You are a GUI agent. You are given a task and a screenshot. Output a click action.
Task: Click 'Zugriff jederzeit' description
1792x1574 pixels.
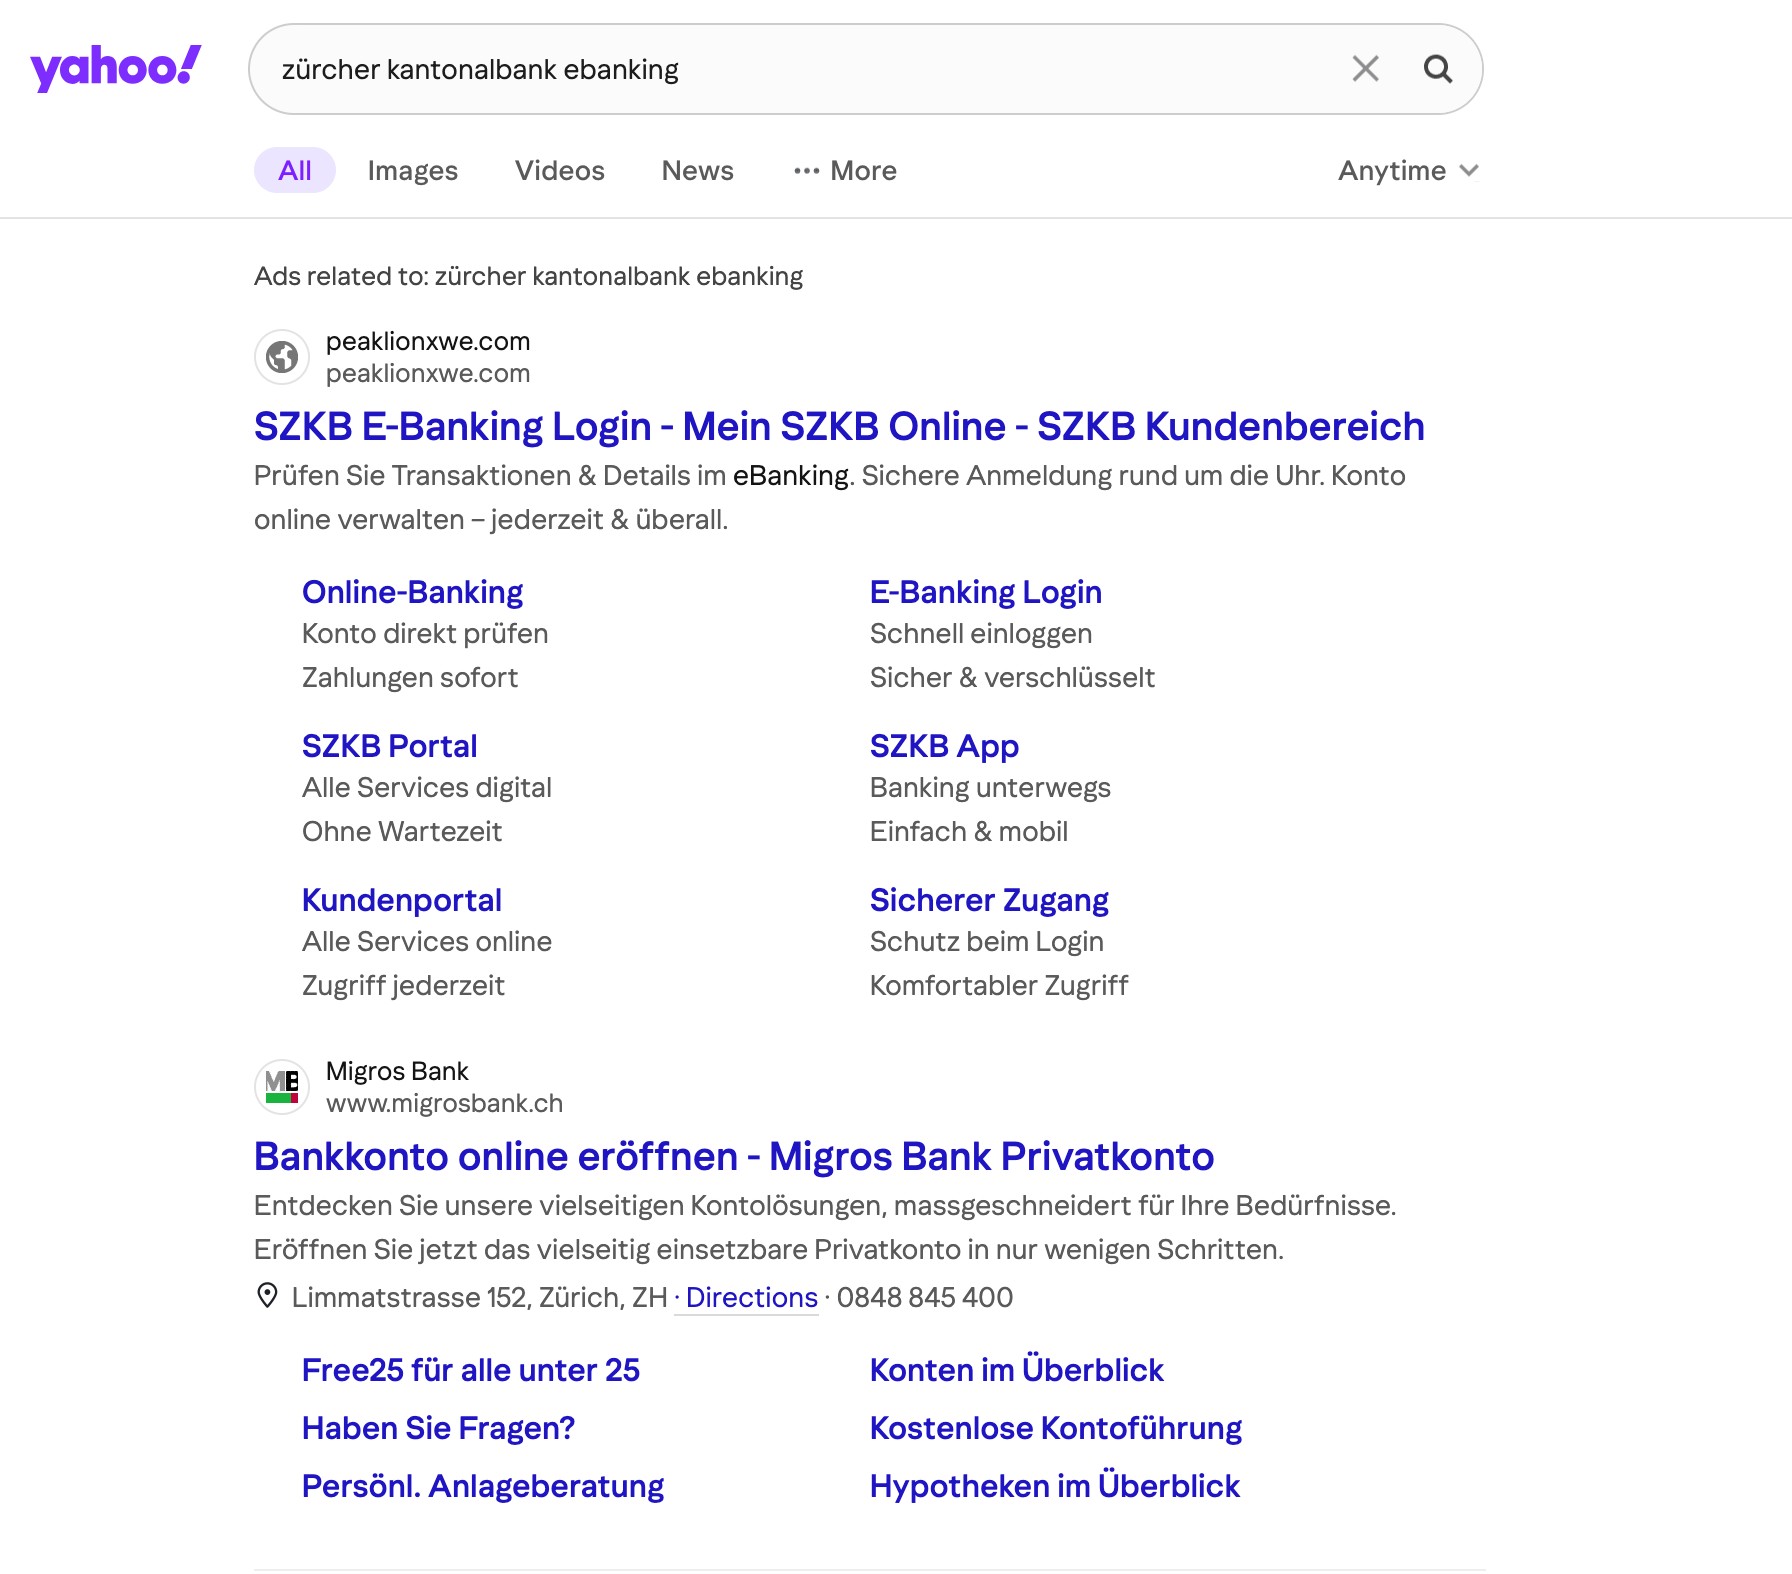click(x=403, y=986)
